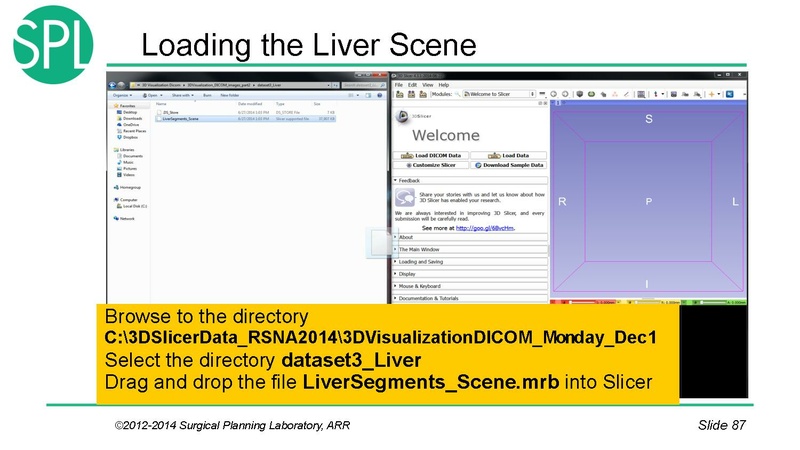Toggle the Explorer preview pane icon
The height and width of the screenshot is (450, 800).
[368, 95]
